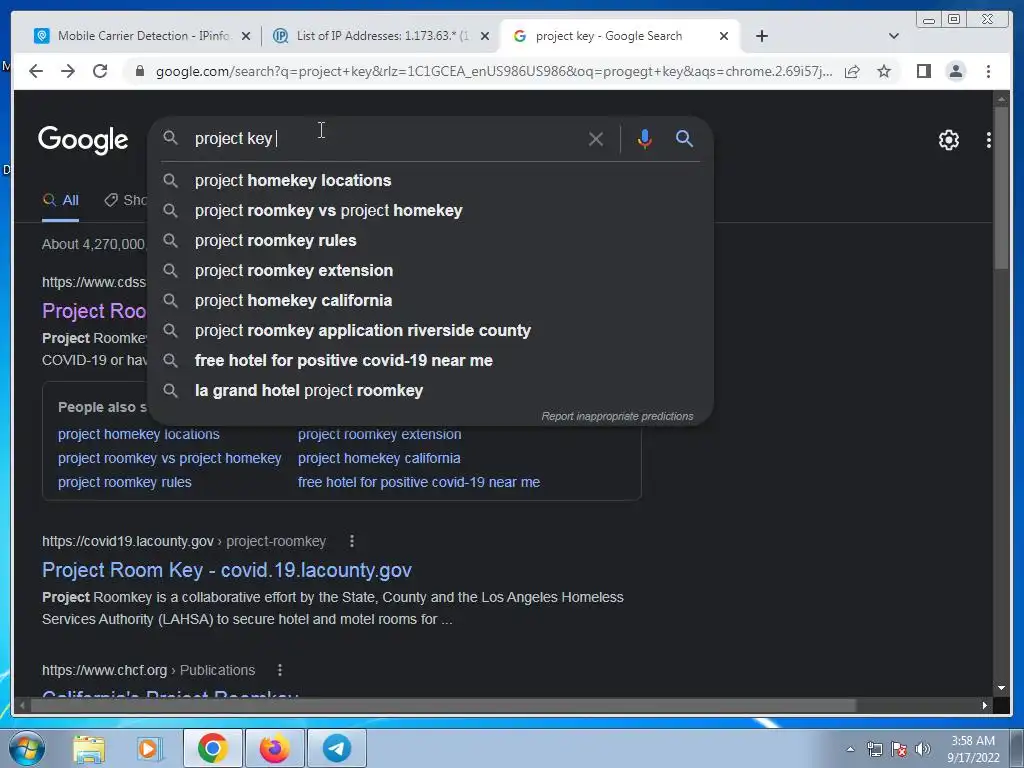The height and width of the screenshot is (768, 1024).
Task: Open related search free hotel for positive covid-19
Action: click(x=419, y=482)
